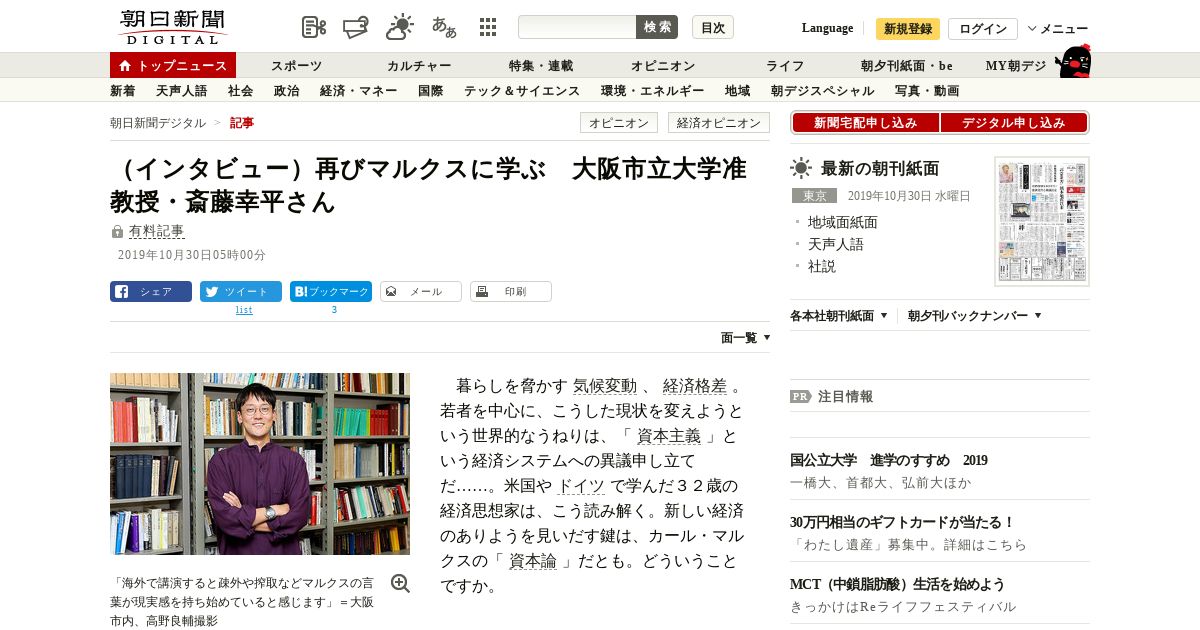The image size is (1200, 630).
Task: Open the ドイツ keyword link
Action: [581, 486]
